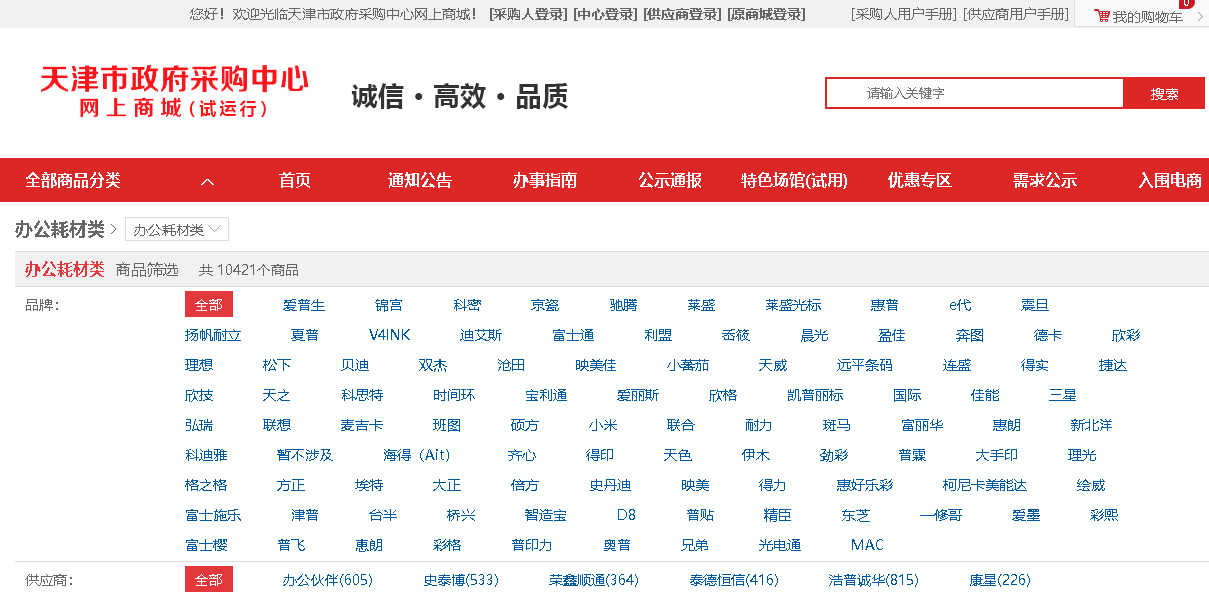Screen dimensions: 1209x608
Task: Filter by brand 东芝
Action: coord(856,516)
